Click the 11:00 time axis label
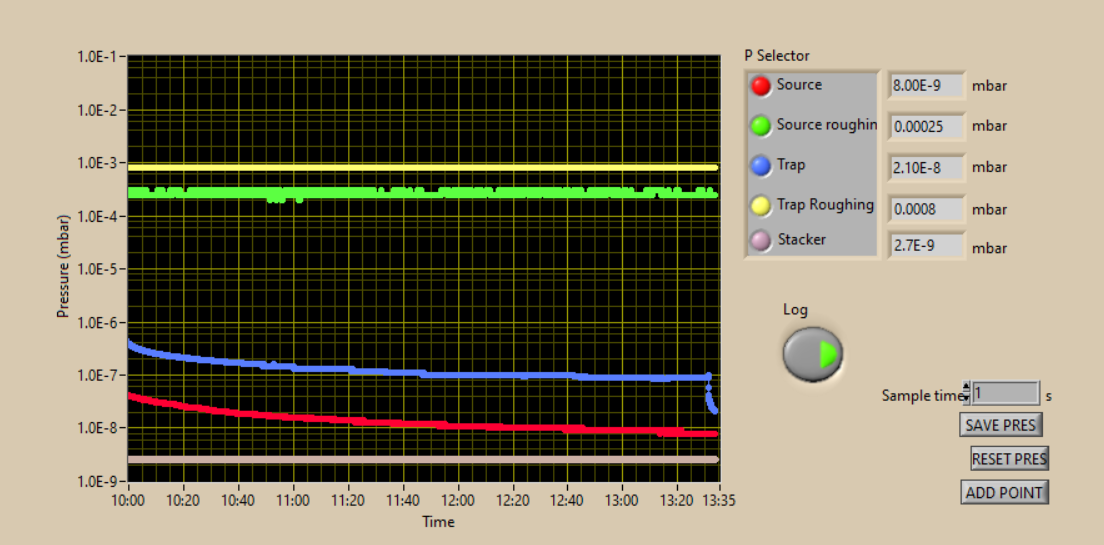Viewport: 1104px width, 545px height. [293, 501]
